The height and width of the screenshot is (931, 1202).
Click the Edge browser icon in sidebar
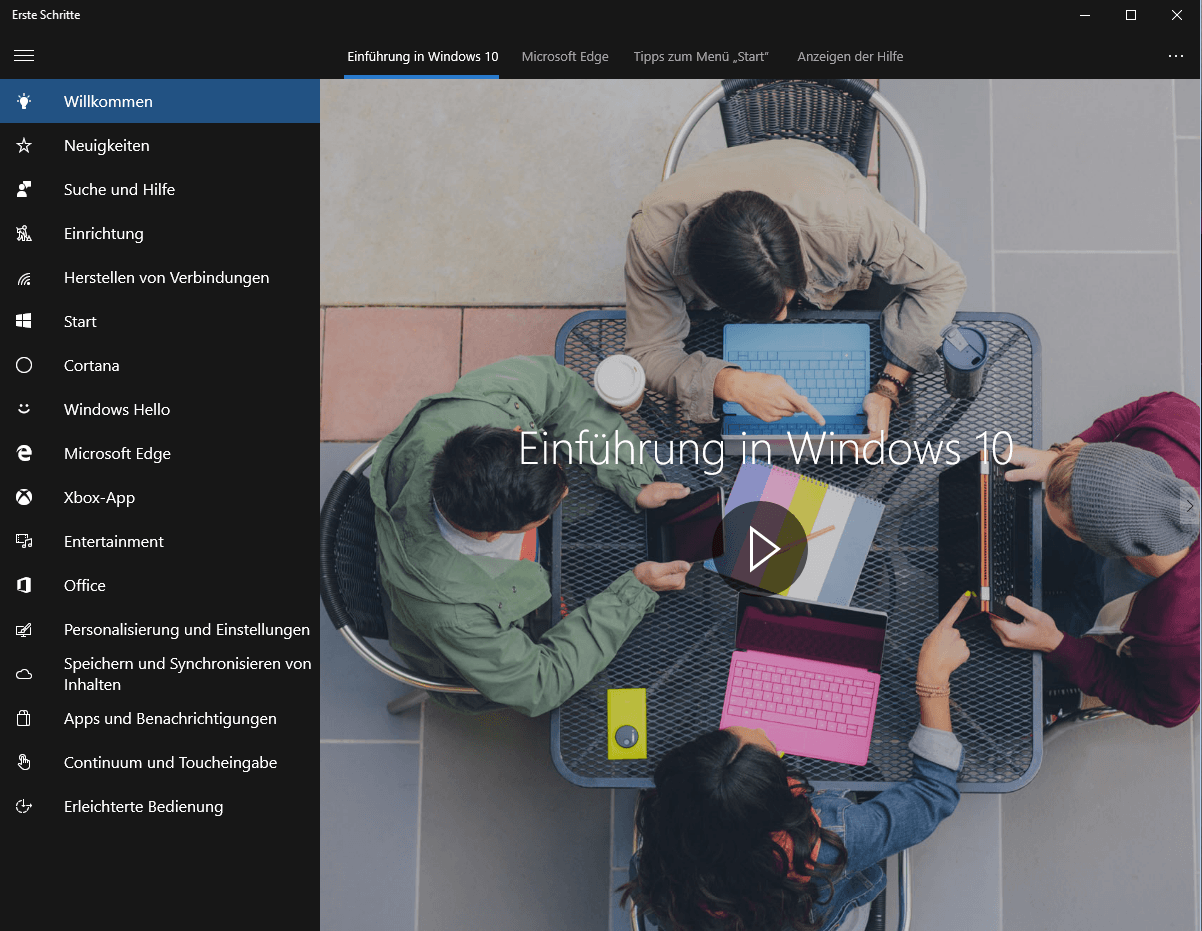click(24, 453)
